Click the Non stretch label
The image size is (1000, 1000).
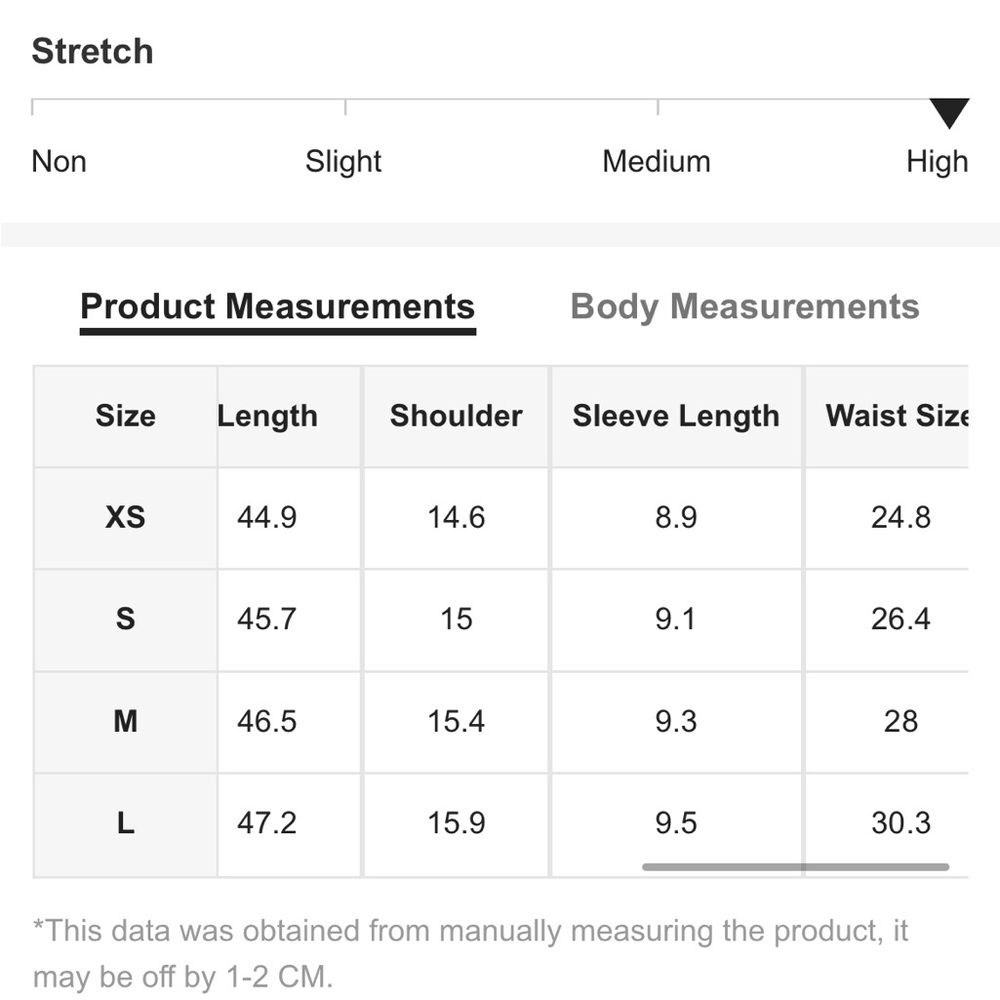click(59, 161)
